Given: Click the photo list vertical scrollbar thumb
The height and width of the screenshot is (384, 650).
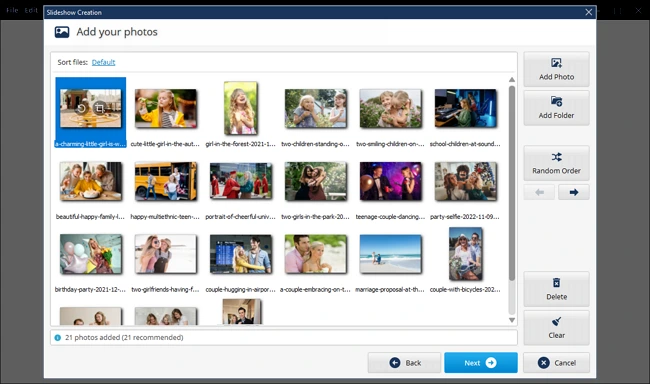Looking at the screenshot, I should [x=512, y=183].
